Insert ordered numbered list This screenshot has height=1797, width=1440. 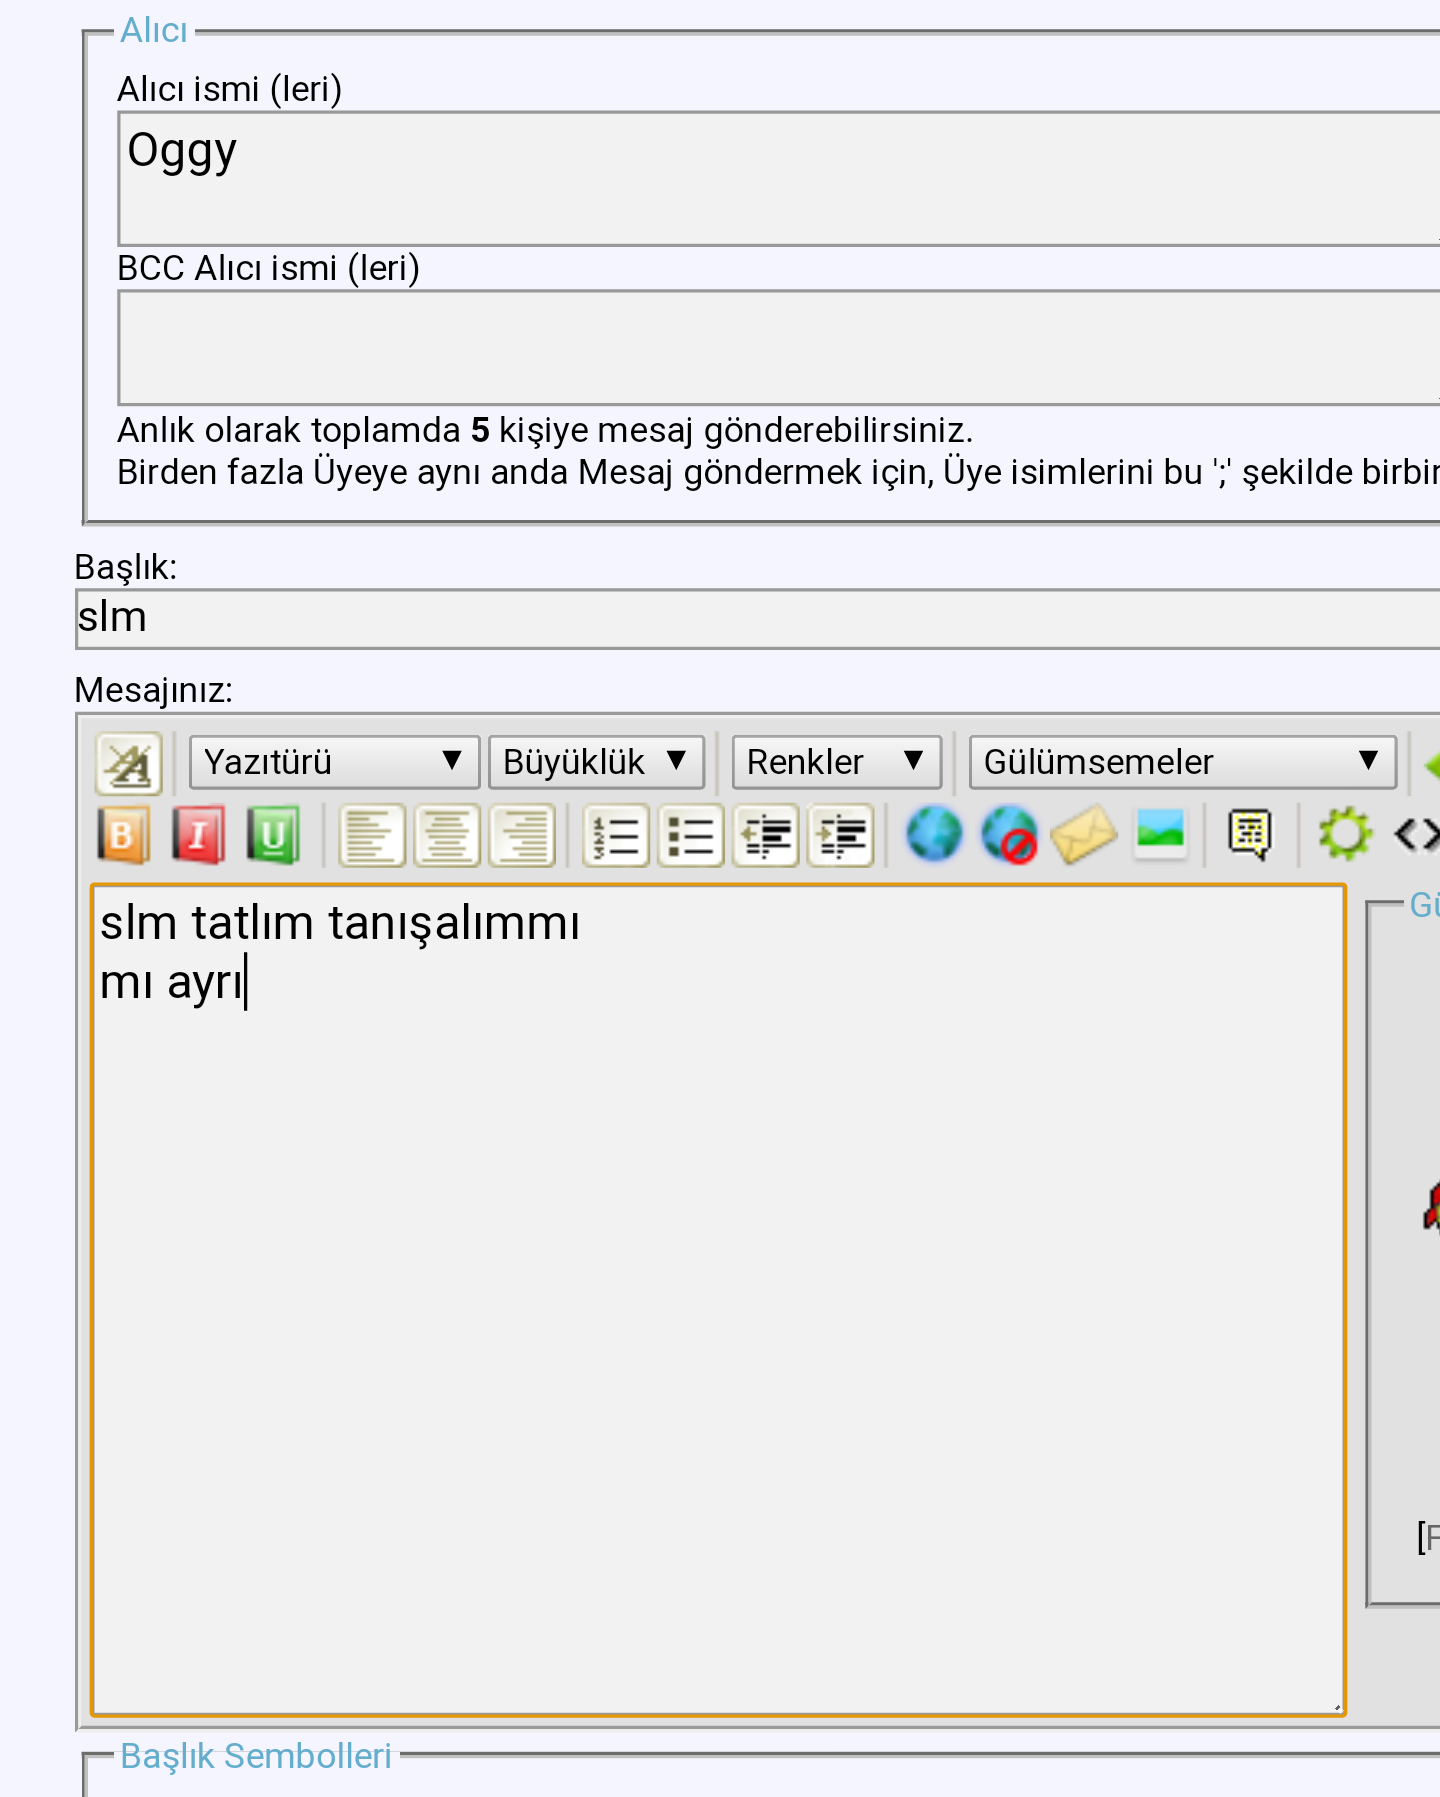tap(616, 835)
